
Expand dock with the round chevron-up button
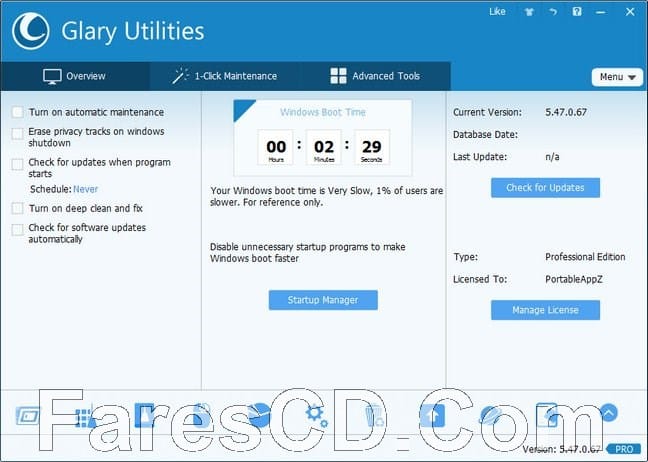point(608,412)
